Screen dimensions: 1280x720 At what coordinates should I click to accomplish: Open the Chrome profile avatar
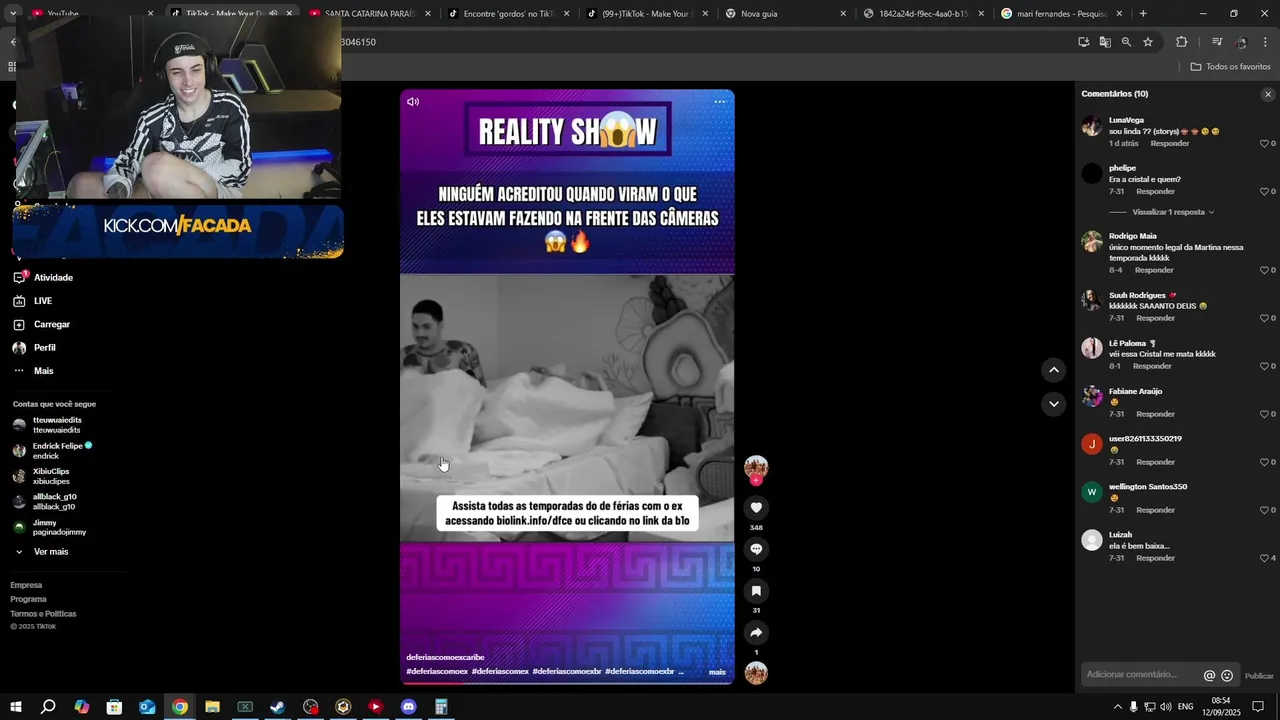tap(1241, 42)
